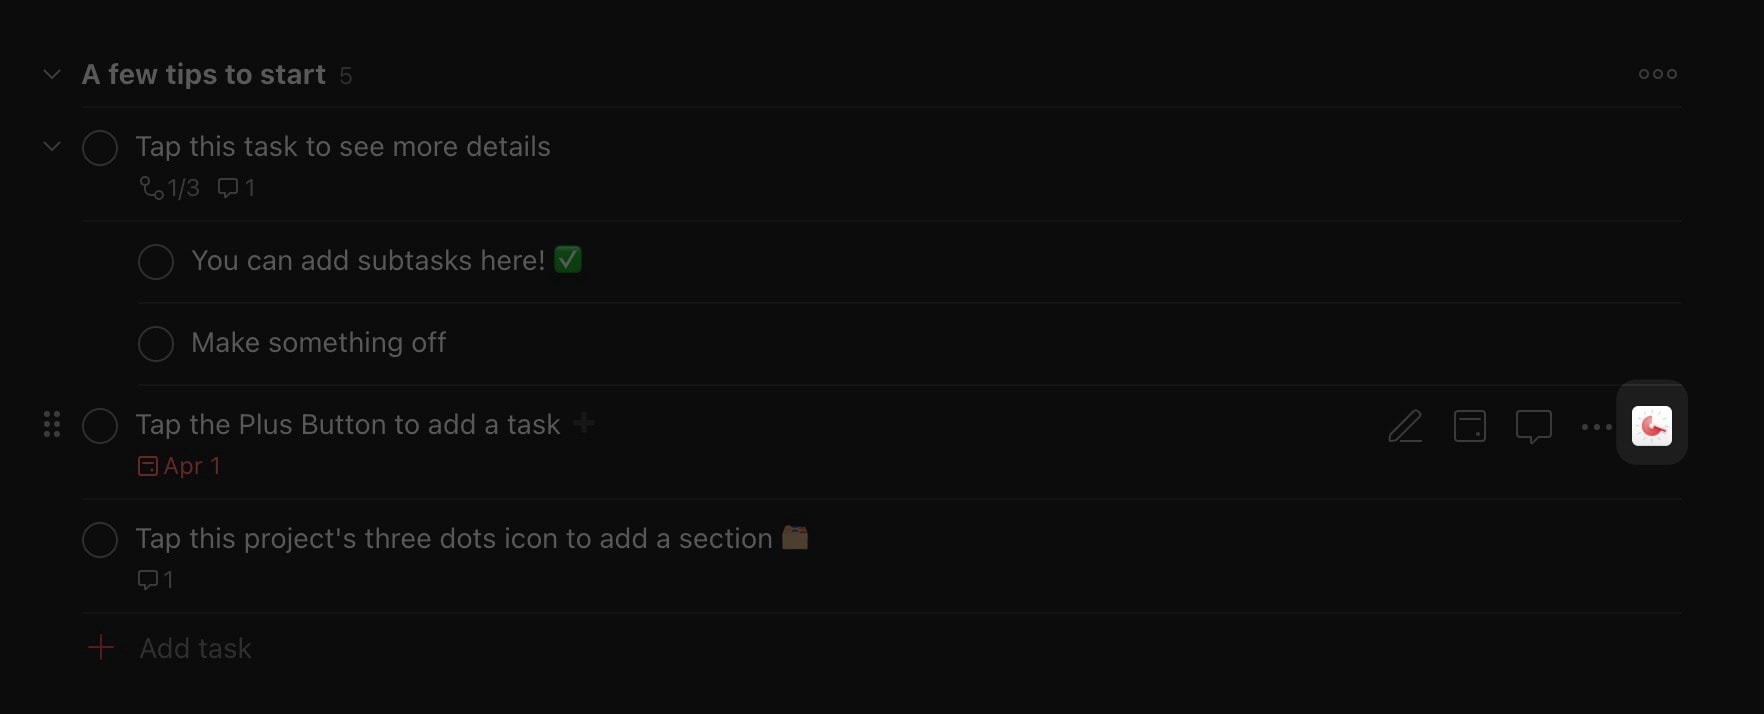The image size is (1764, 714).
Task: Click the floating red timer app icon
Action: pos(1652,424)
